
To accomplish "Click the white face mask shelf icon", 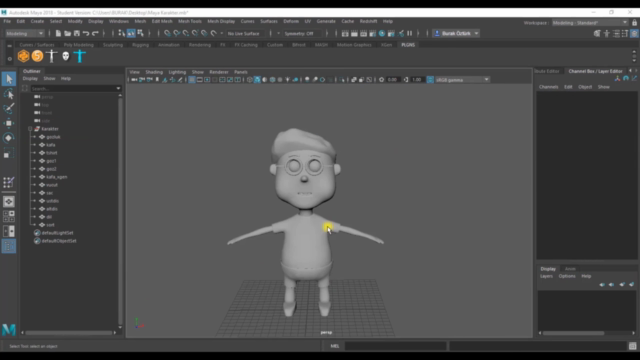I will click(x=66, y=56).
